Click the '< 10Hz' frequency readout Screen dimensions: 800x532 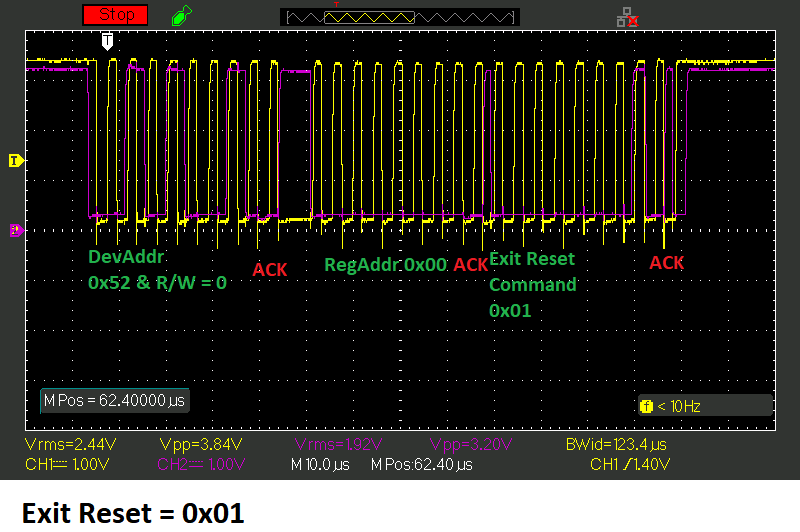[x=679, y=406]
